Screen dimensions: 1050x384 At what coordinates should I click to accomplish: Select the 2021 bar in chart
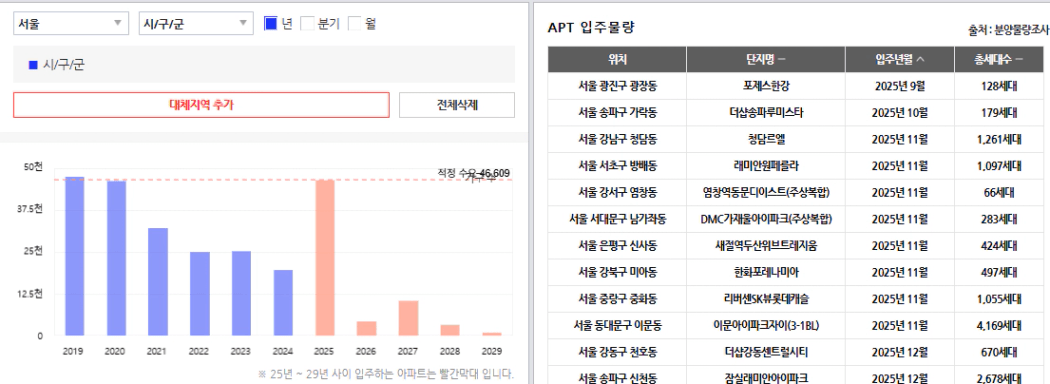pos(158,281)
